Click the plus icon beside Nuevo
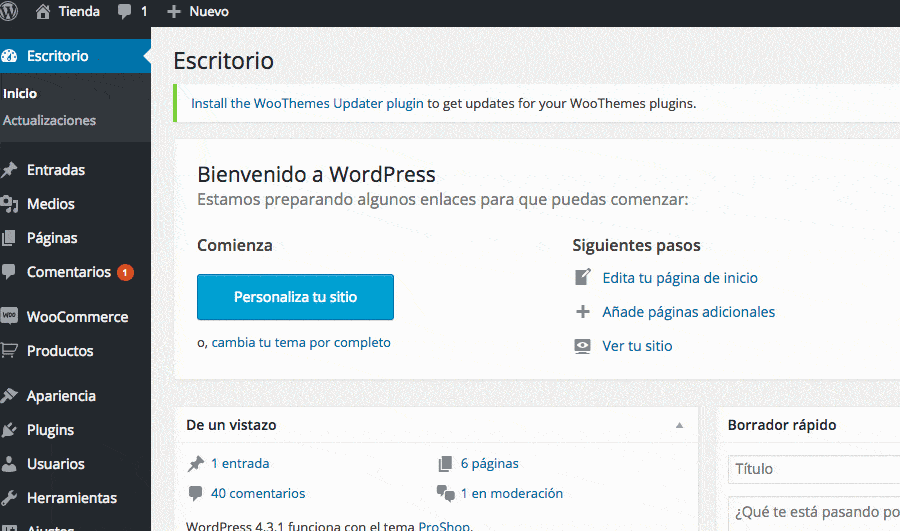 pyautogui.click(x=173, y=11)
